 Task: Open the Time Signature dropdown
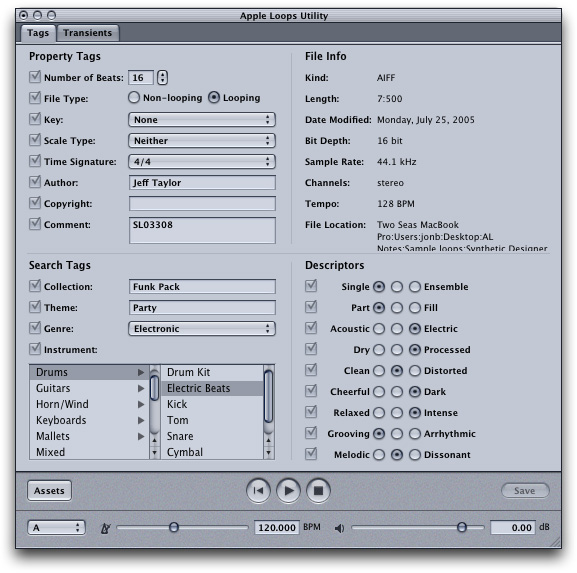(x=202, y=162)
